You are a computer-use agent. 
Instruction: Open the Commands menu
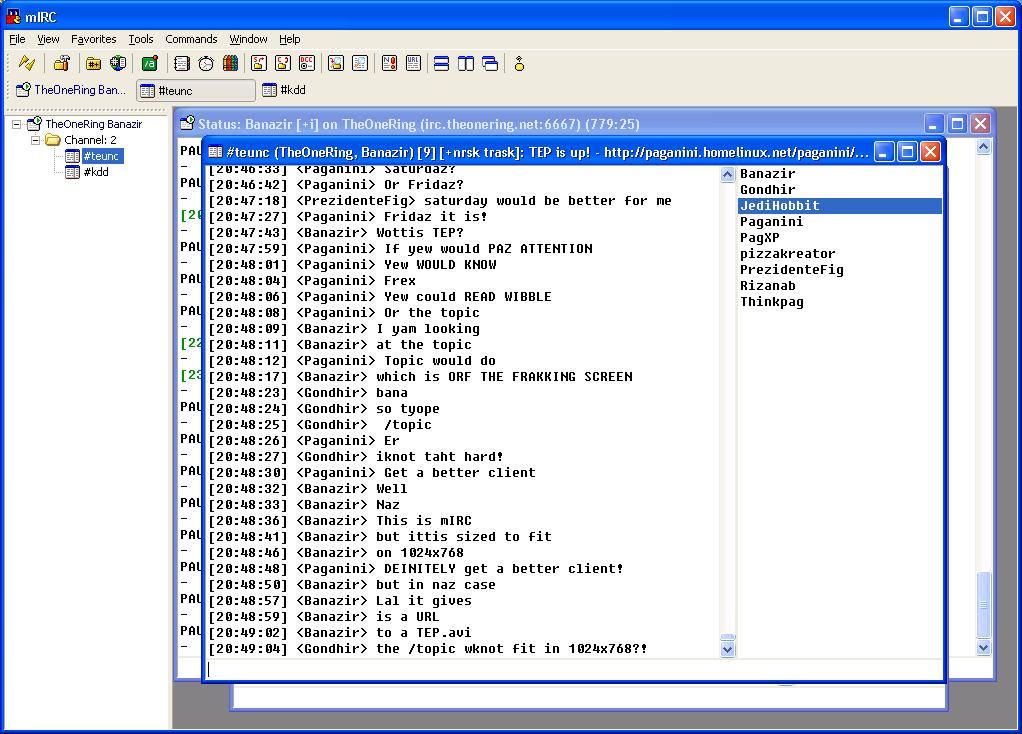pos(191,39)
